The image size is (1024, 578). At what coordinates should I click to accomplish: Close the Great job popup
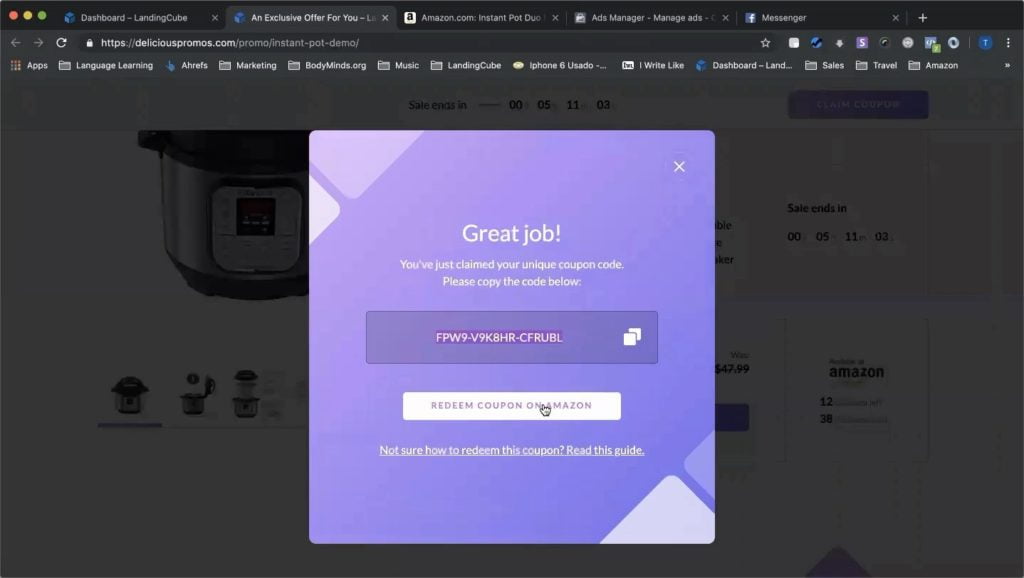[679, 167]
